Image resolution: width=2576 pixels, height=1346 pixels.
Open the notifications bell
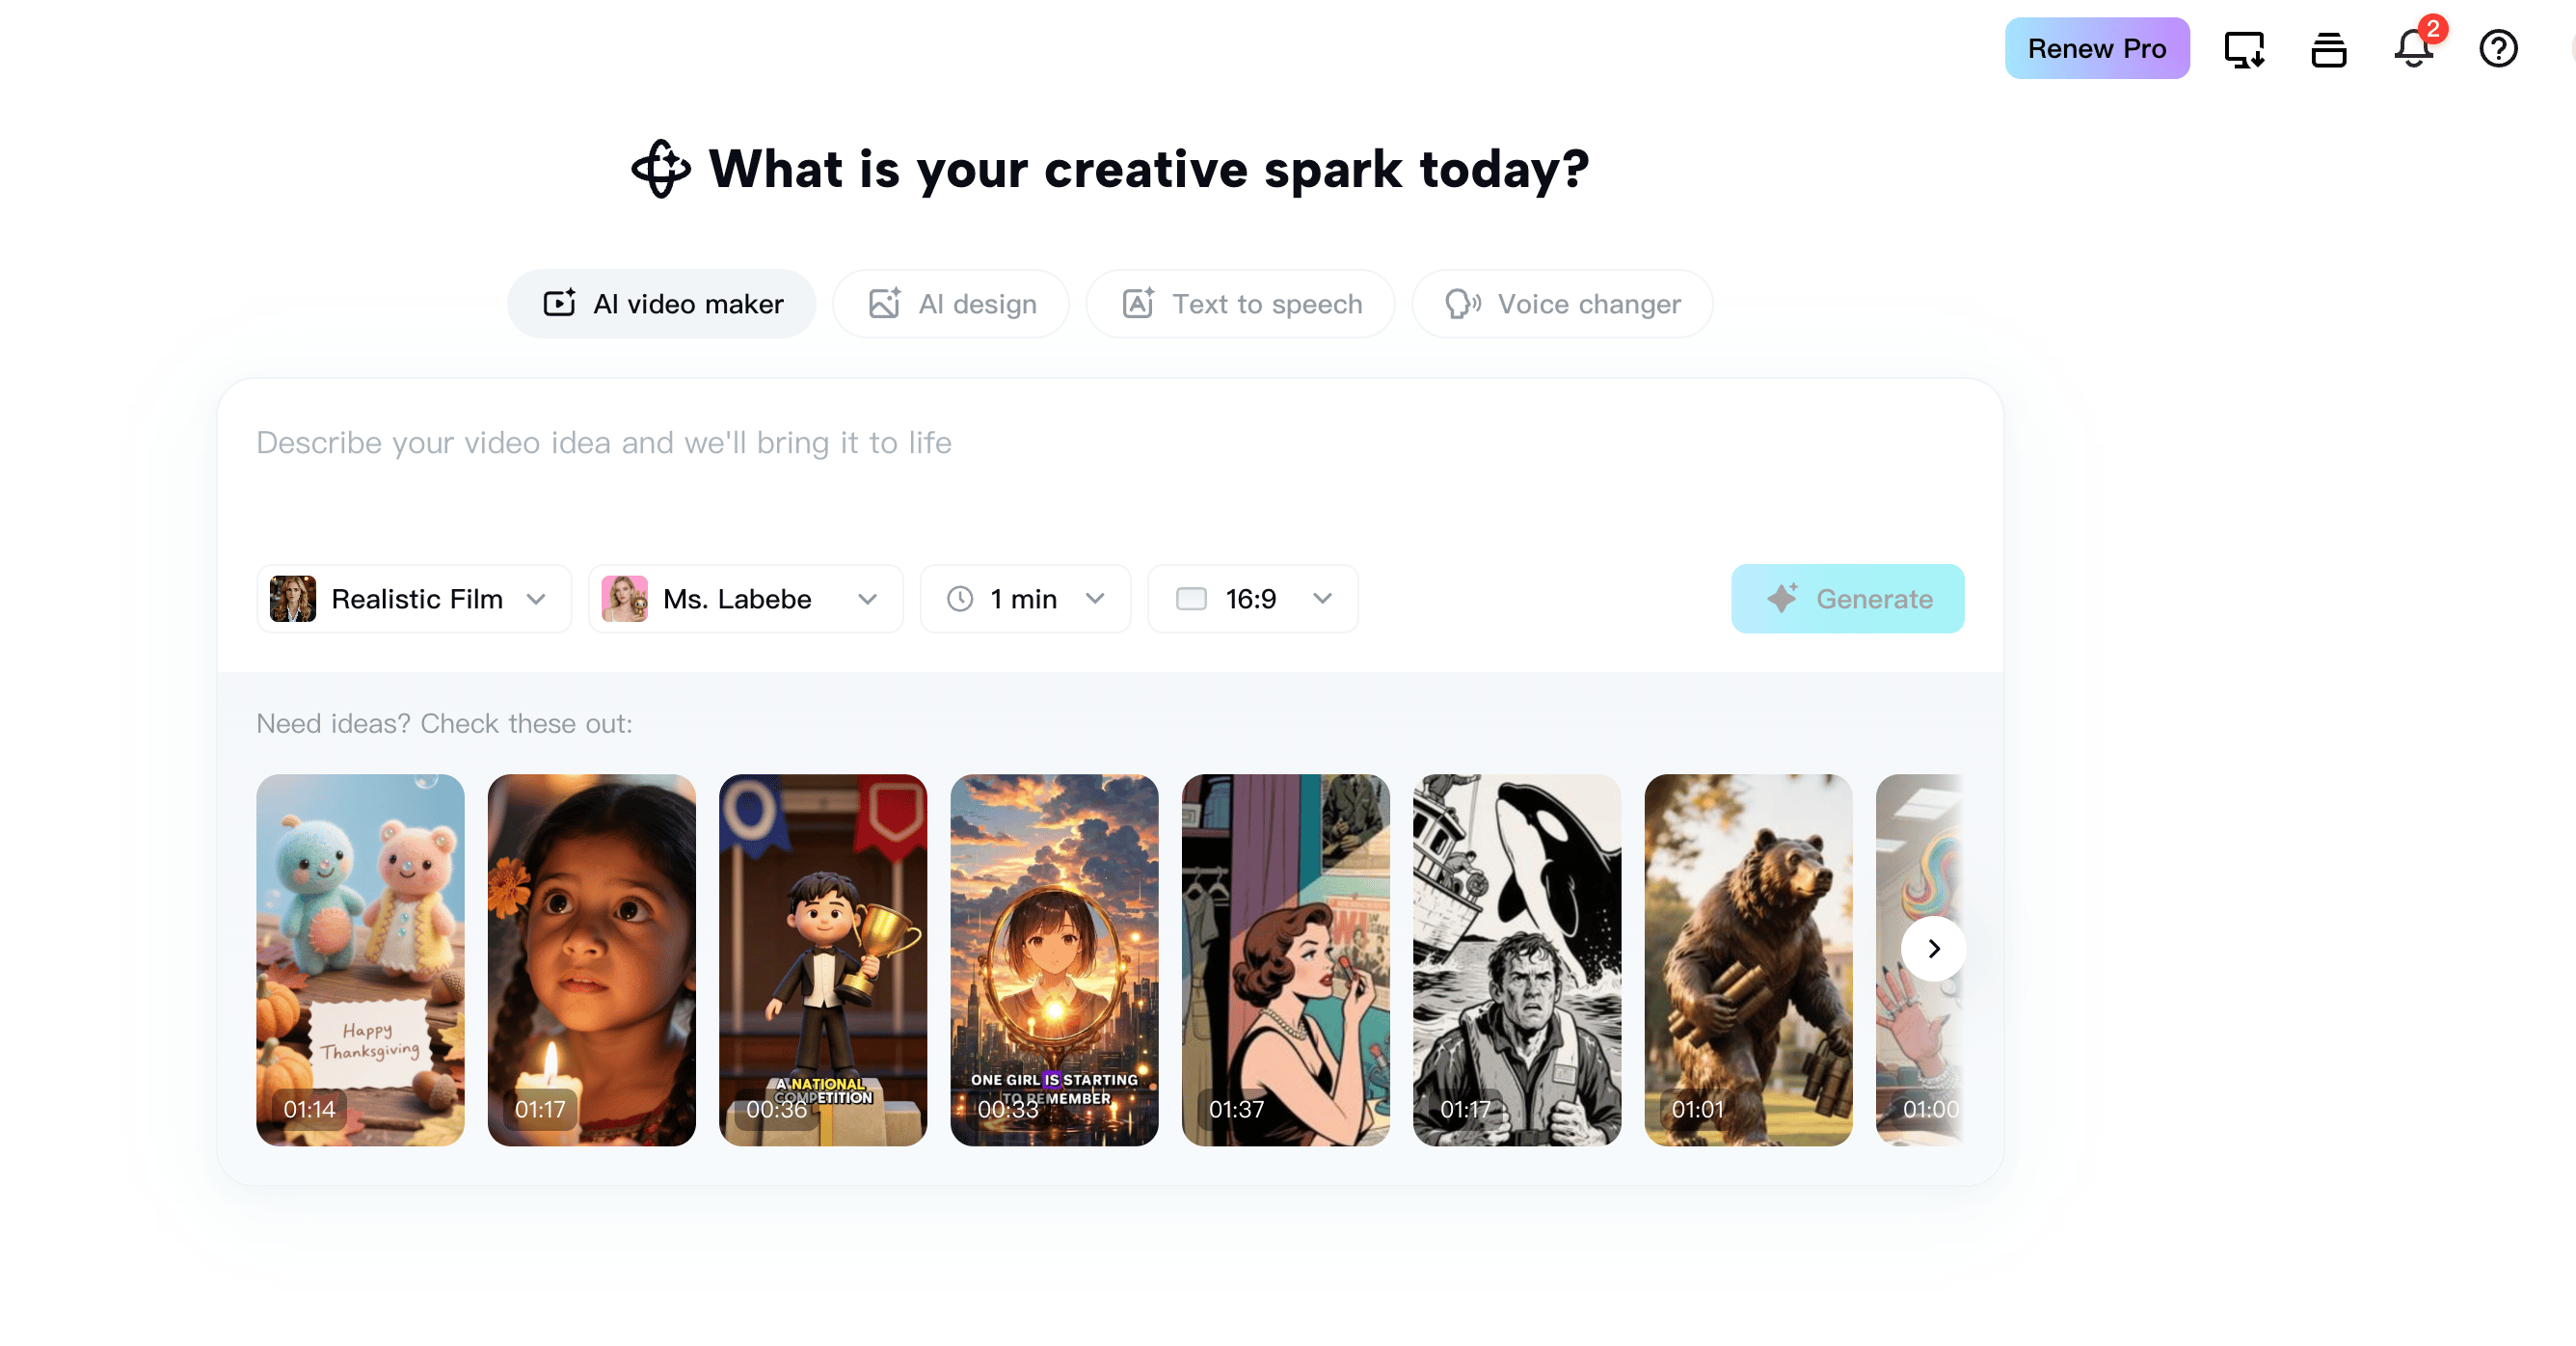pyautogui.click(x=2413, y=48)
